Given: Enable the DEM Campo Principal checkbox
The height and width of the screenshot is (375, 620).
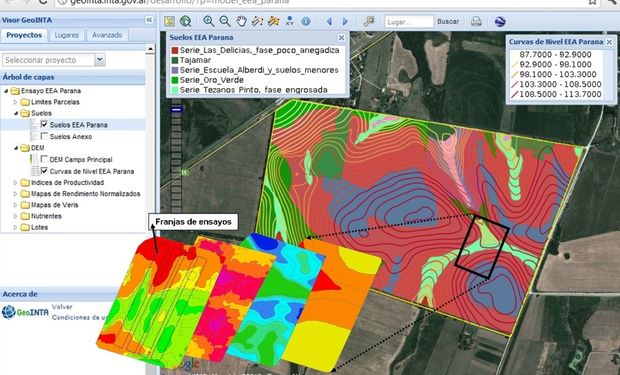Looking at the screenshot, I should (44, 159).
